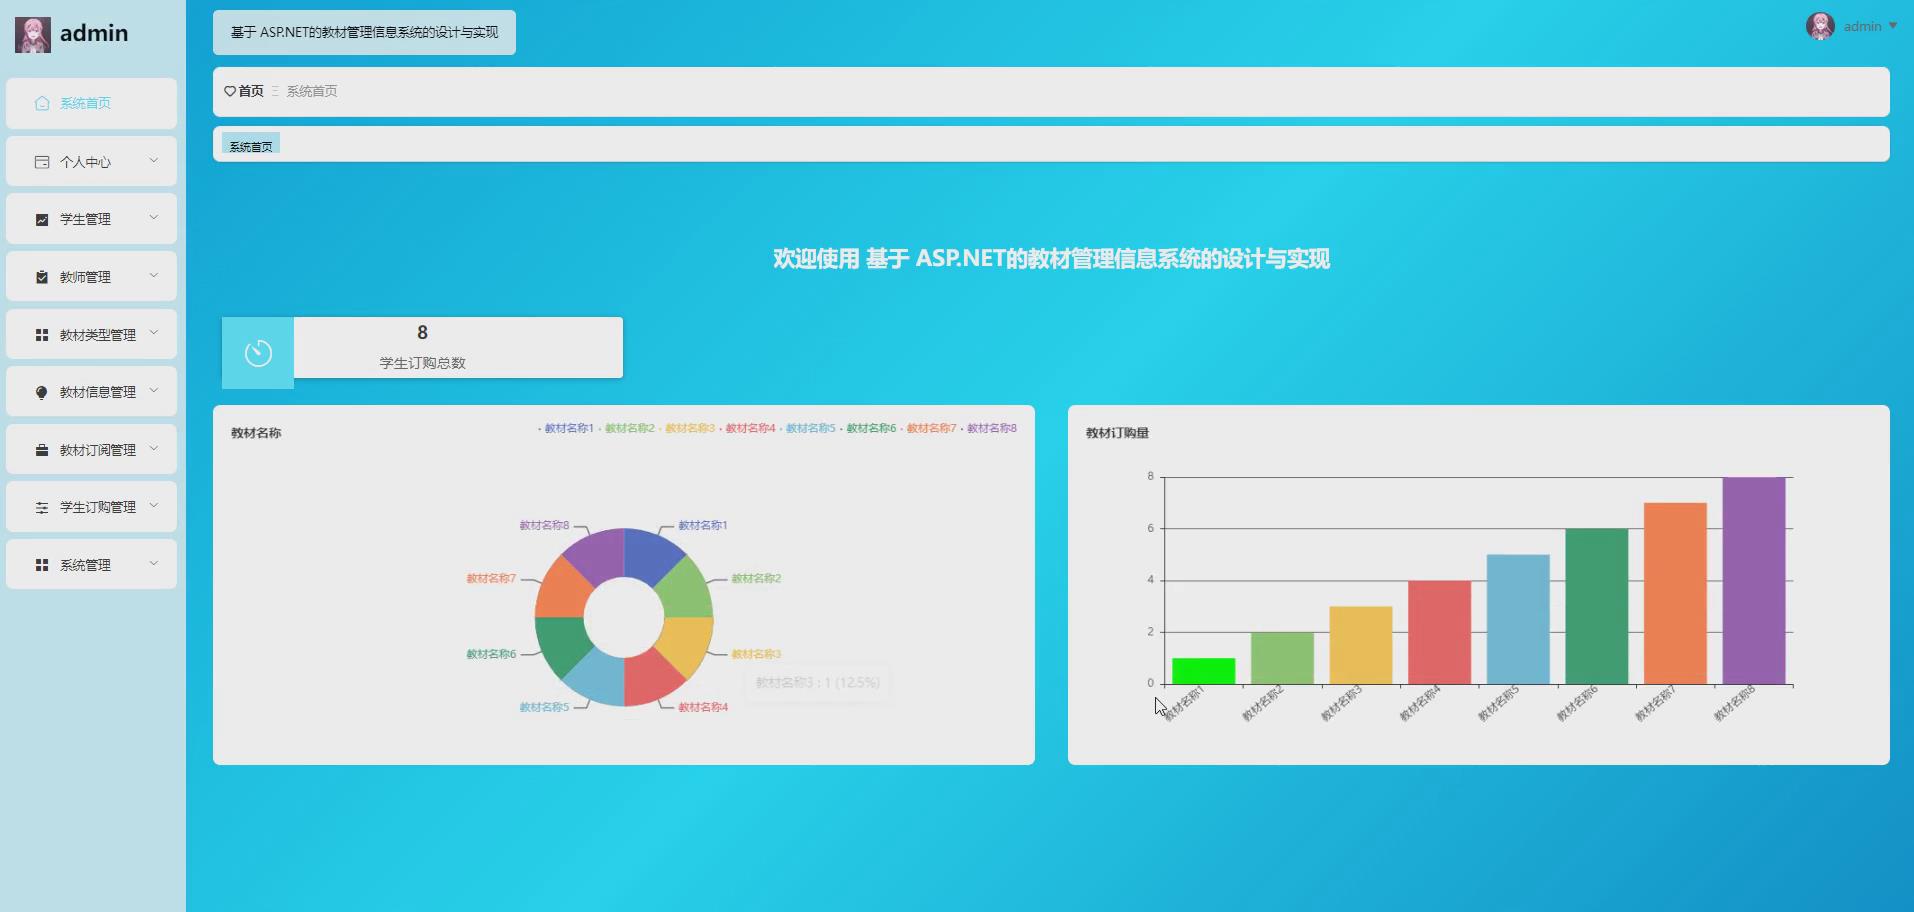Click the 系统首页 breadcrumb text
This screenshot has height=912, width=1914.
[312, 91]
